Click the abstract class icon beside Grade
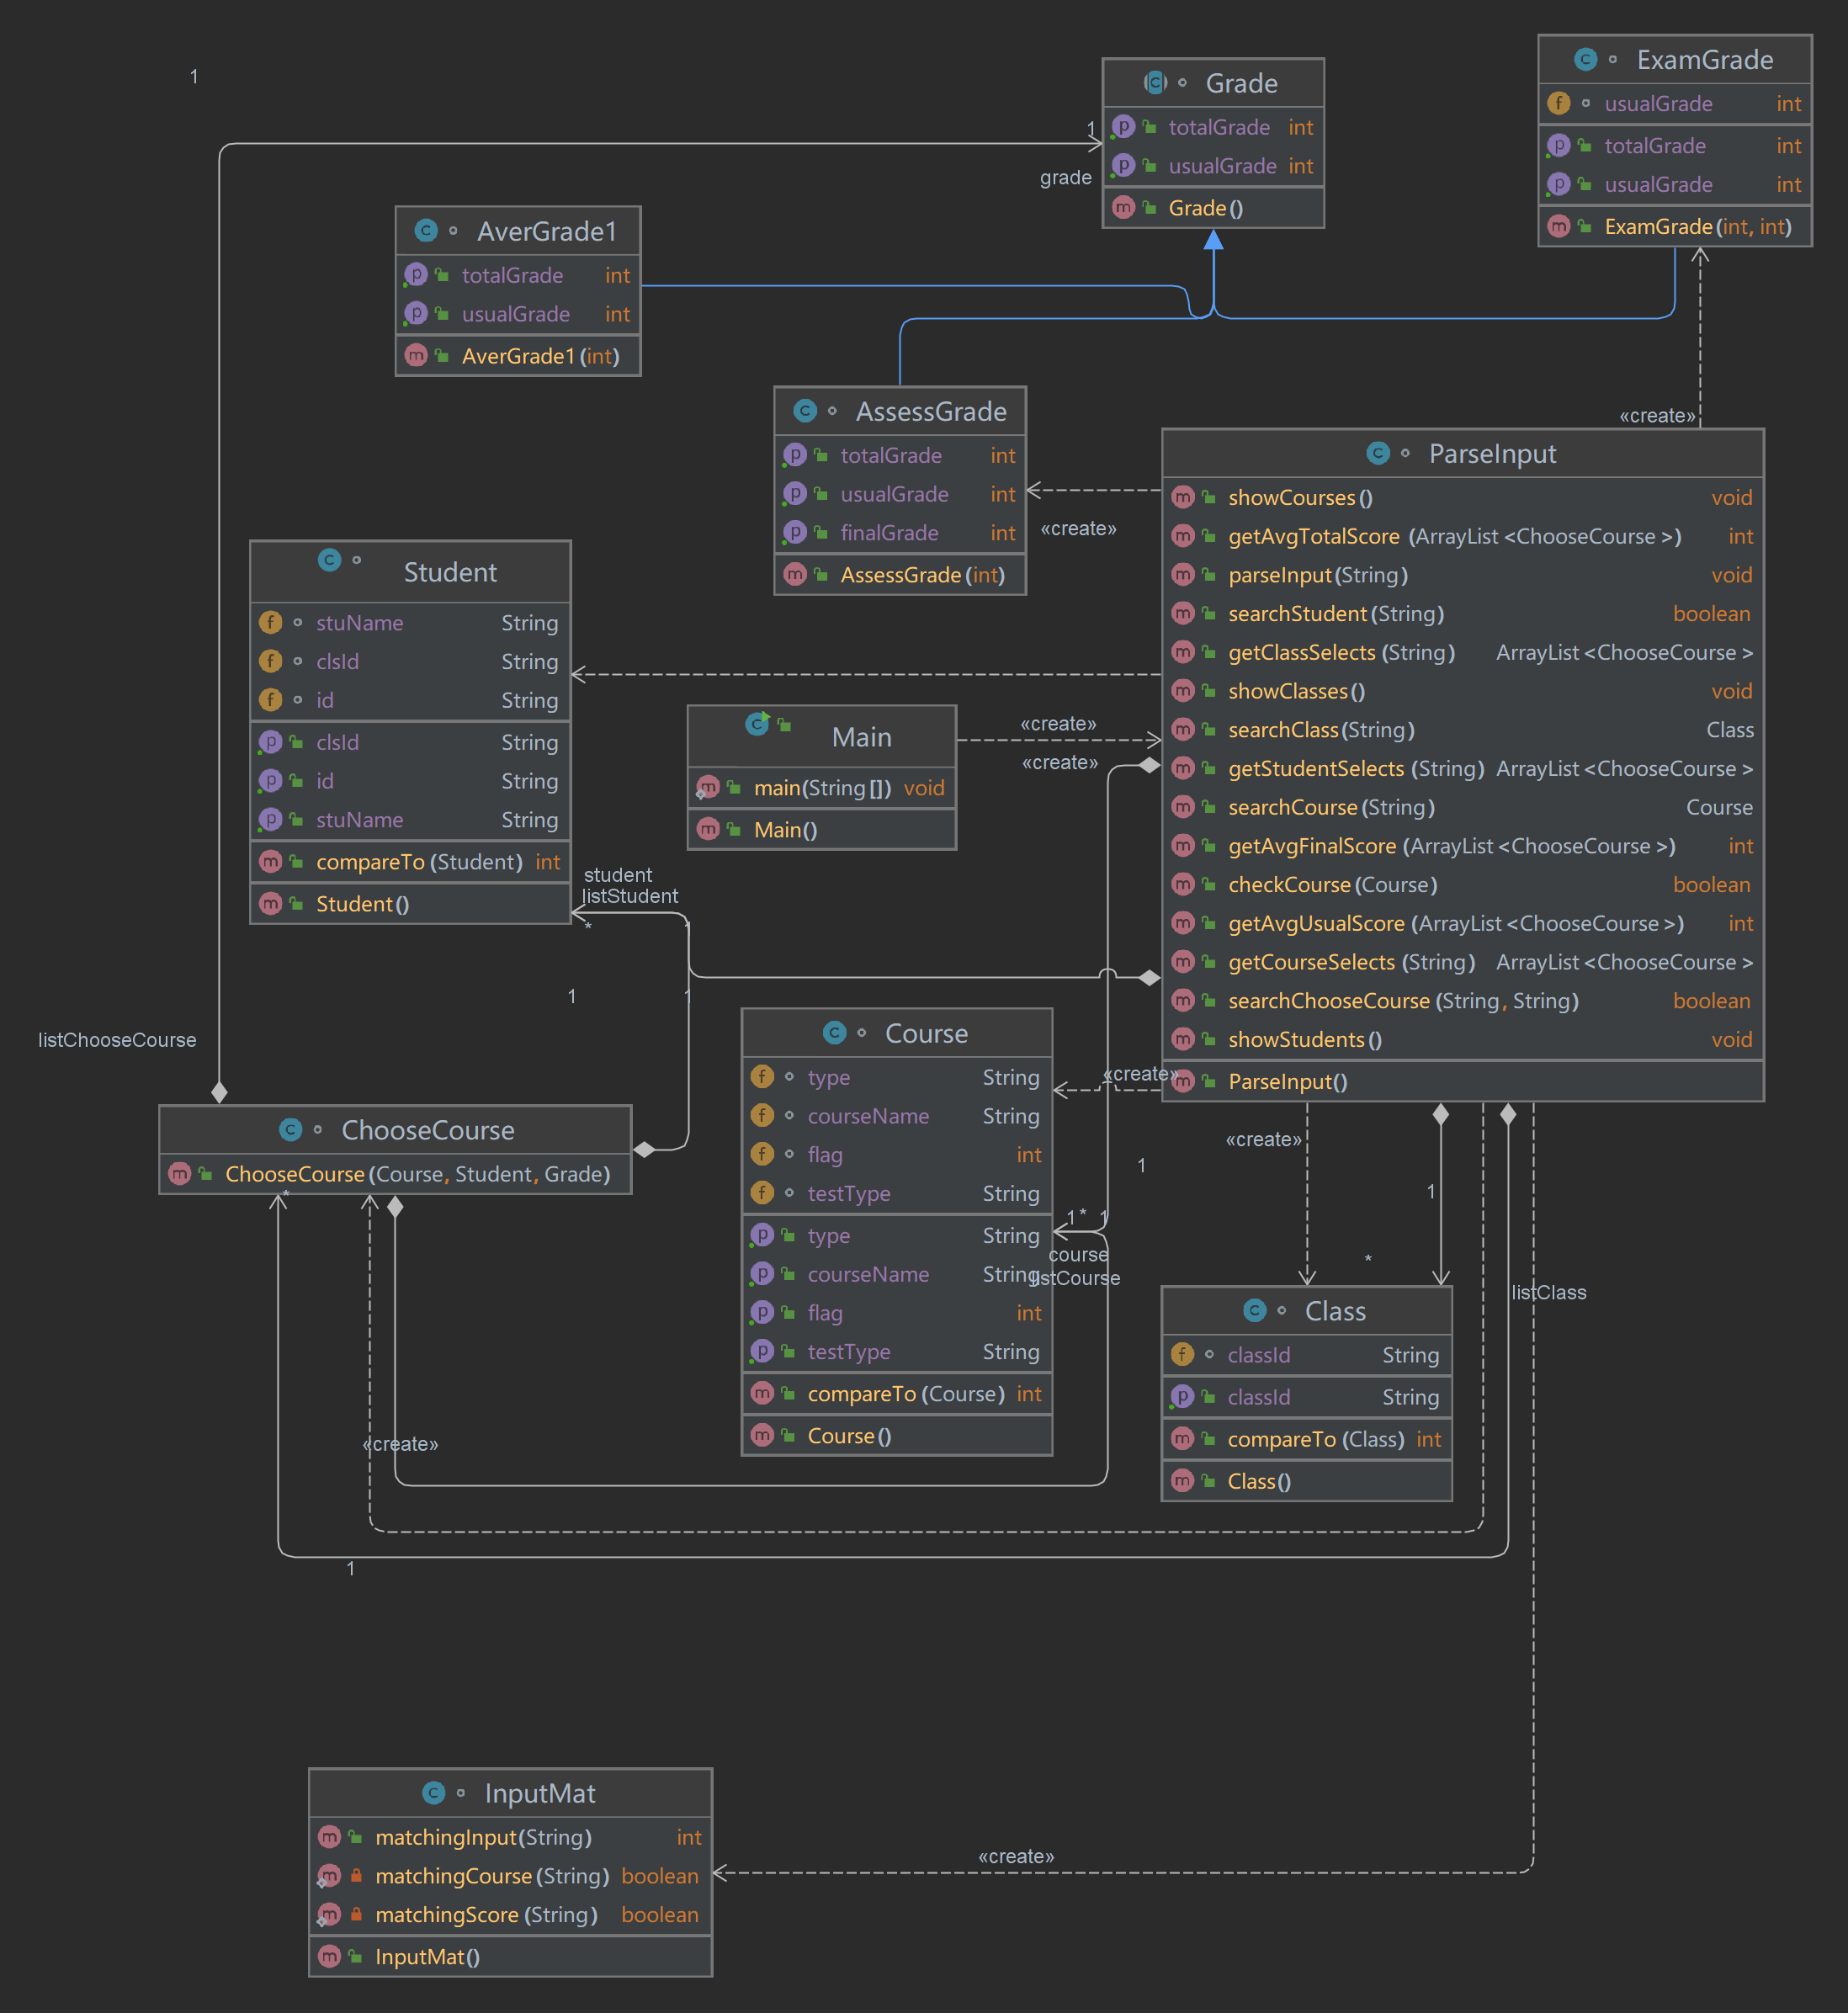The image size is (1848, 2013). pos(1155,83)
